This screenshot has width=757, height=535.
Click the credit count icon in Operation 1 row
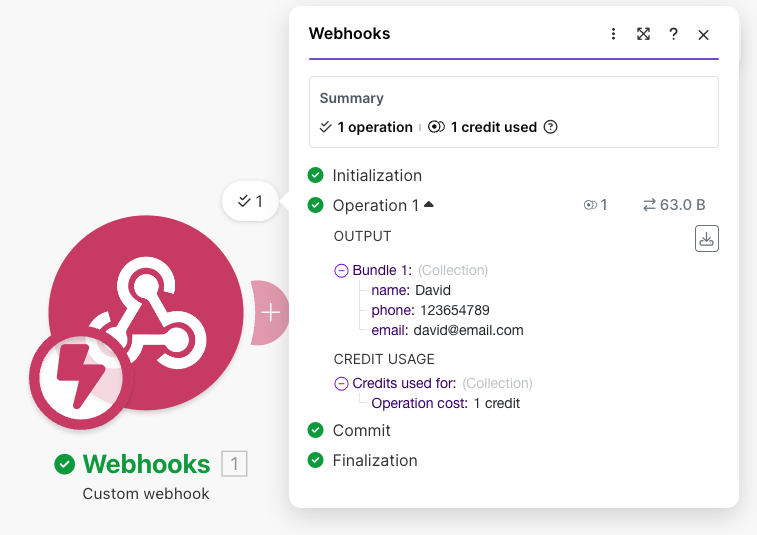(590, 205)
